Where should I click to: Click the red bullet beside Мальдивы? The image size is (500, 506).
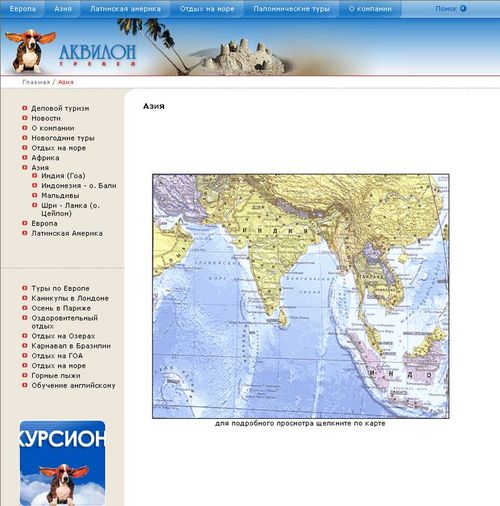35,195
